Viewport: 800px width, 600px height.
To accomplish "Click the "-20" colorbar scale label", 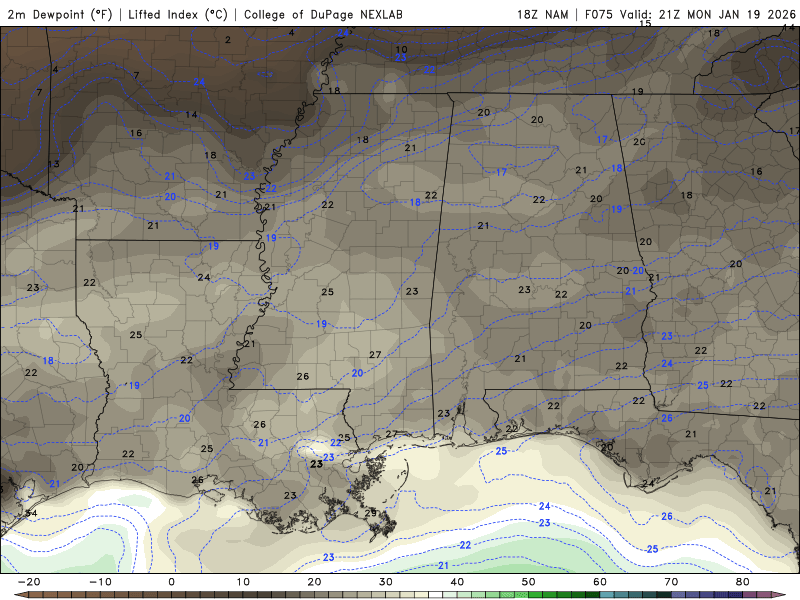I will click(29, 582).
